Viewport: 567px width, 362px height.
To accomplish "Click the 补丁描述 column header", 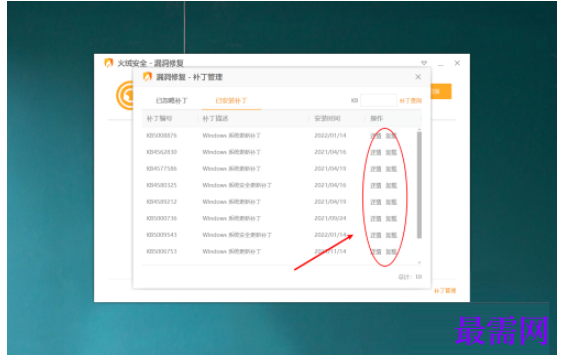I will [215, 119].
